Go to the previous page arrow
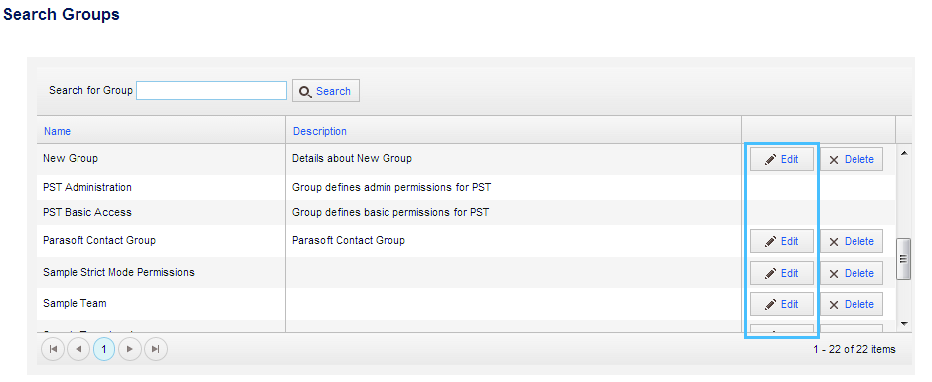 coord(78,349)
